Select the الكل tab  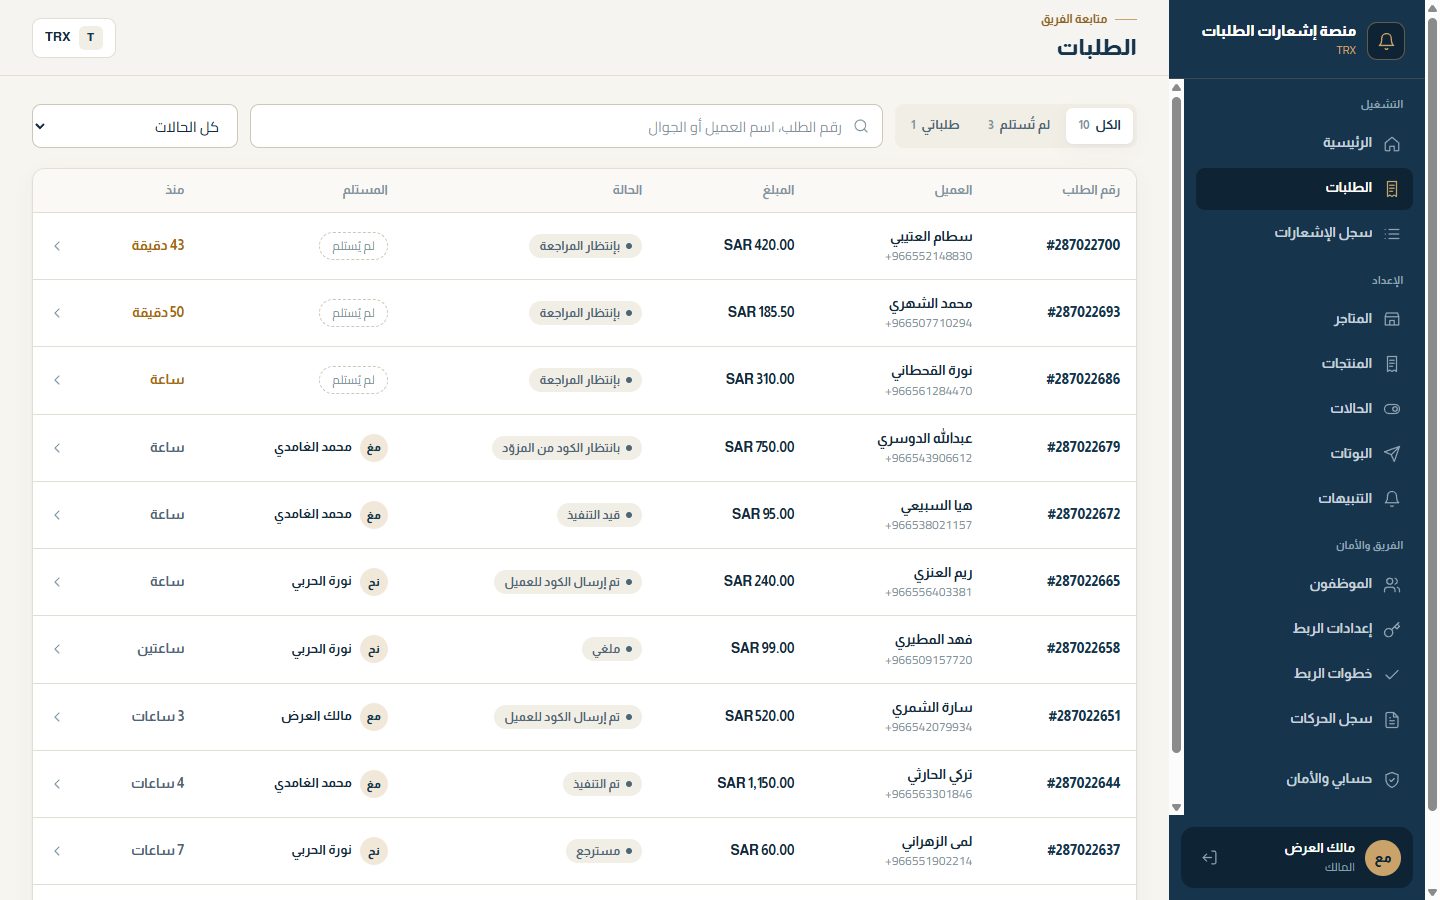click(1099, 126)
